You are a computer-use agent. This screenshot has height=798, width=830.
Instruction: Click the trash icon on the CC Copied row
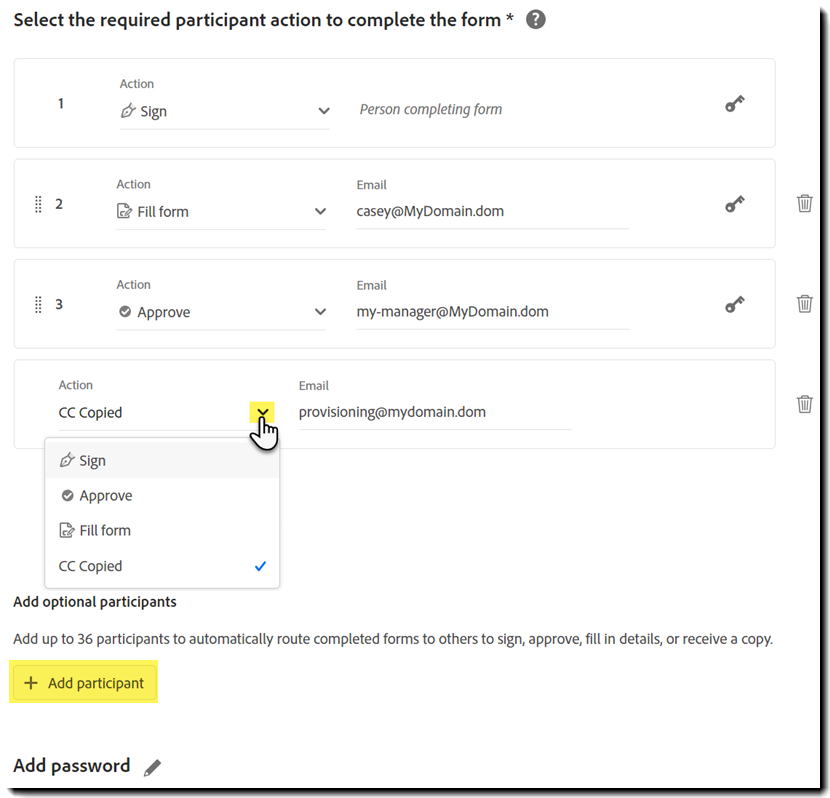805,404
